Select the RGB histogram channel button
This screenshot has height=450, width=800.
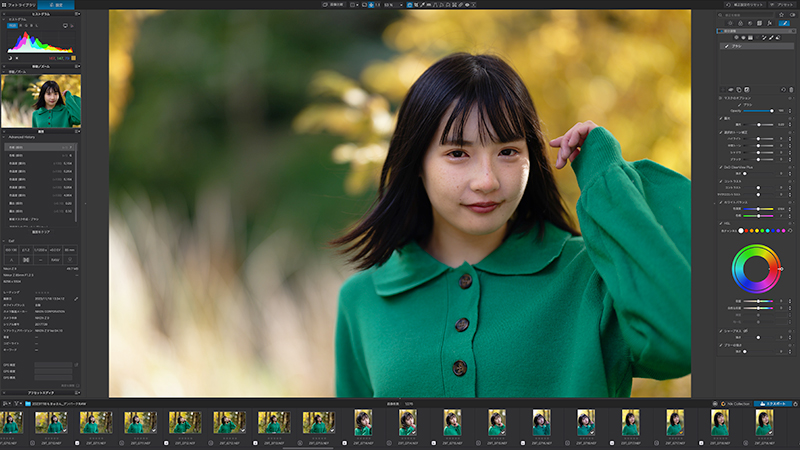[12, 25]
